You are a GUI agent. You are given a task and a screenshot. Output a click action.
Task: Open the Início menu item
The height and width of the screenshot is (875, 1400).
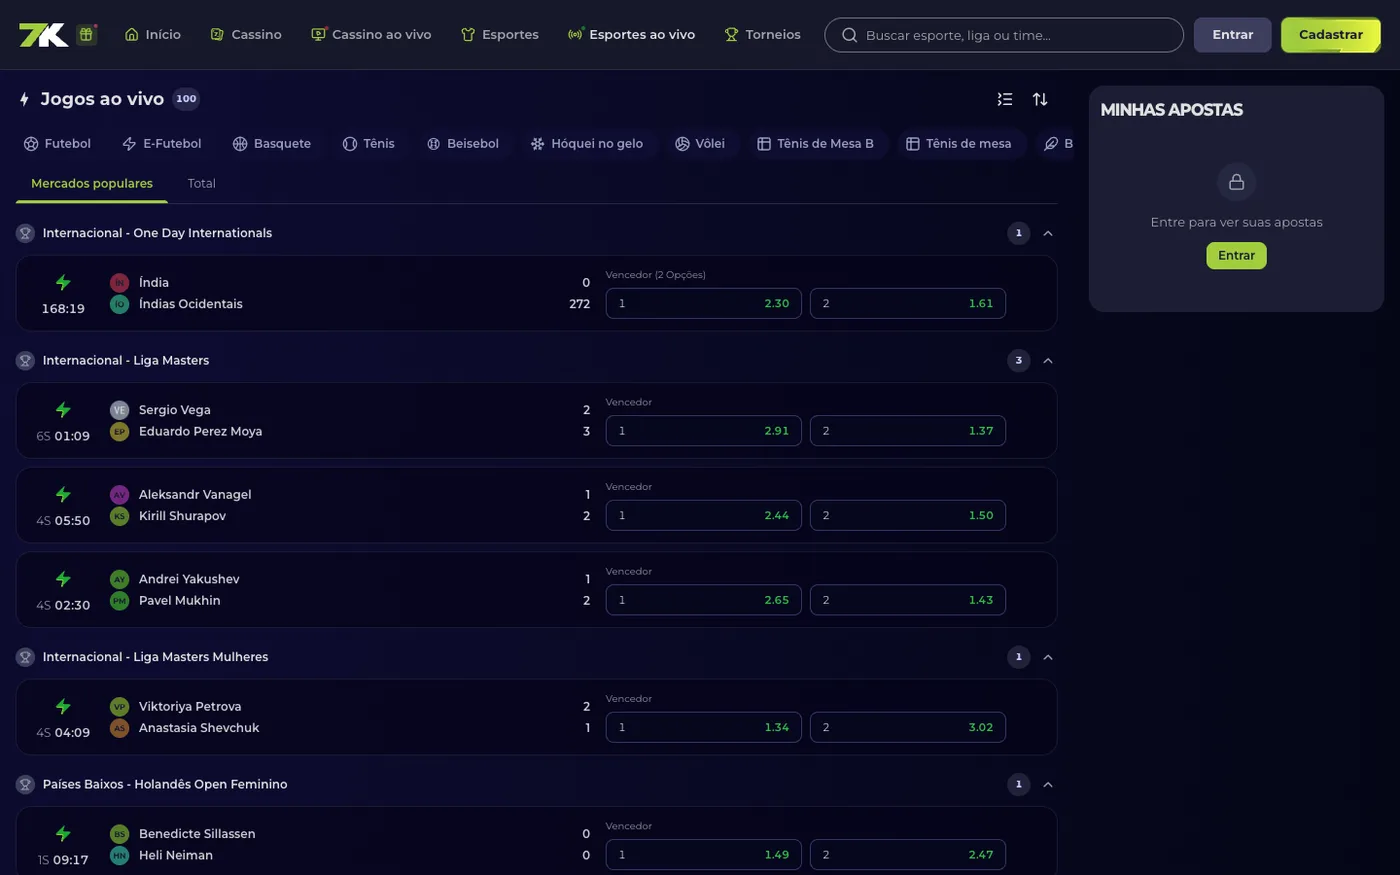(x=153, y=35)
